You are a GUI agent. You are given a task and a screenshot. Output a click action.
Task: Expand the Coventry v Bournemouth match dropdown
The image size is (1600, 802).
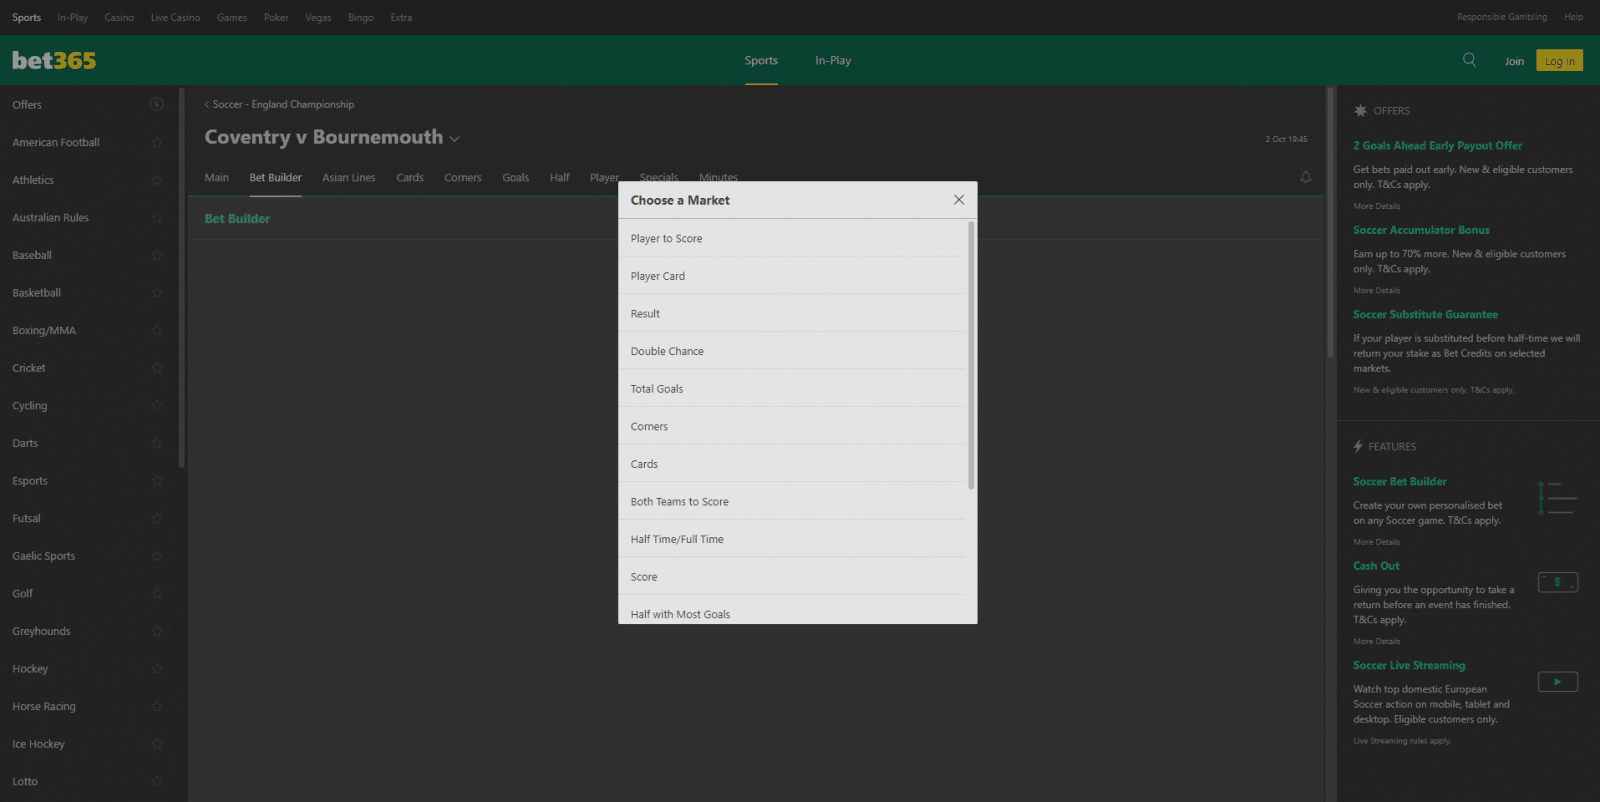tap(455, 139)
